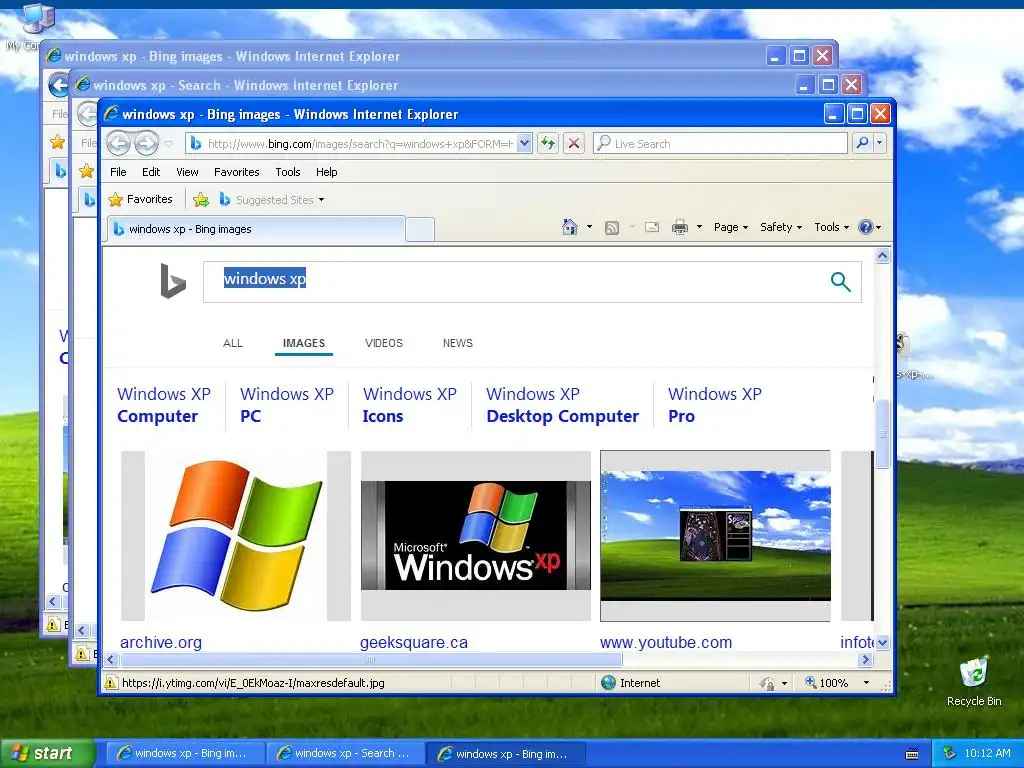Select the 'windows xp - Bing images' browser tab
Viewport: 1024px width, 768px height.
tap(255, 229)
